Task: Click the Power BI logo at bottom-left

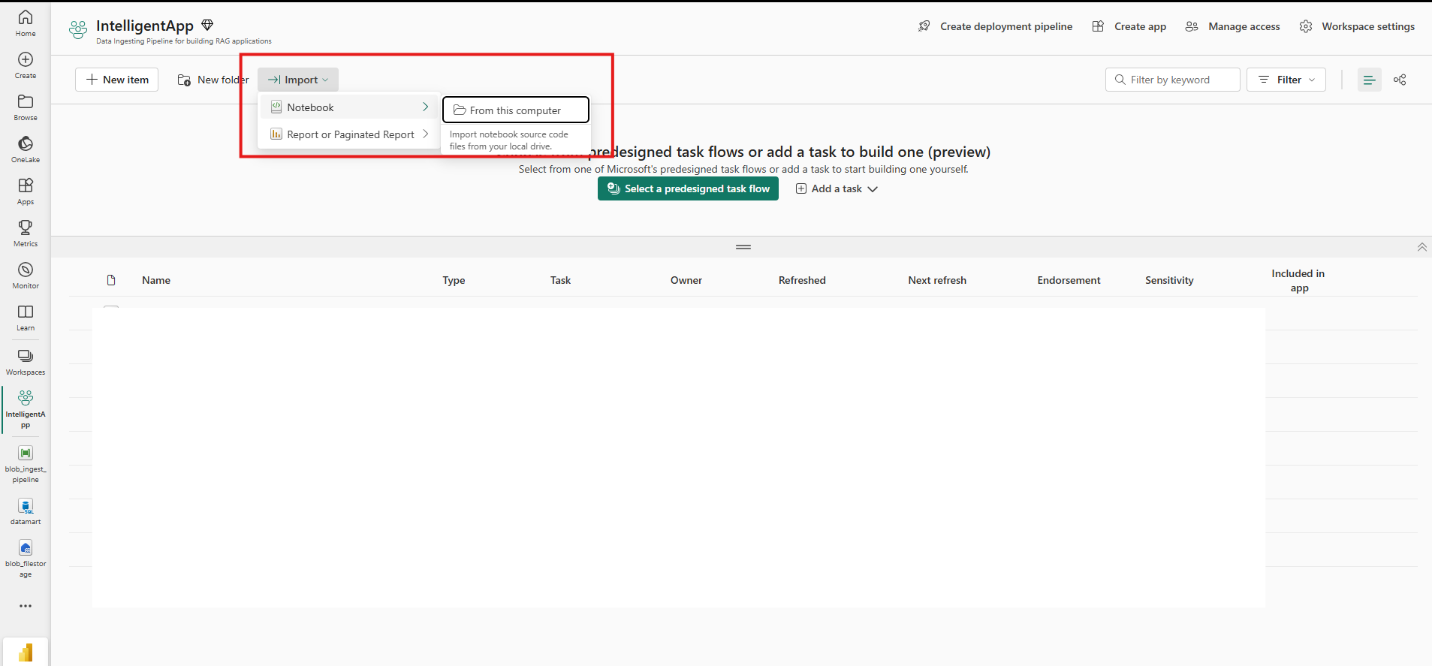Action: click(25, 652)
